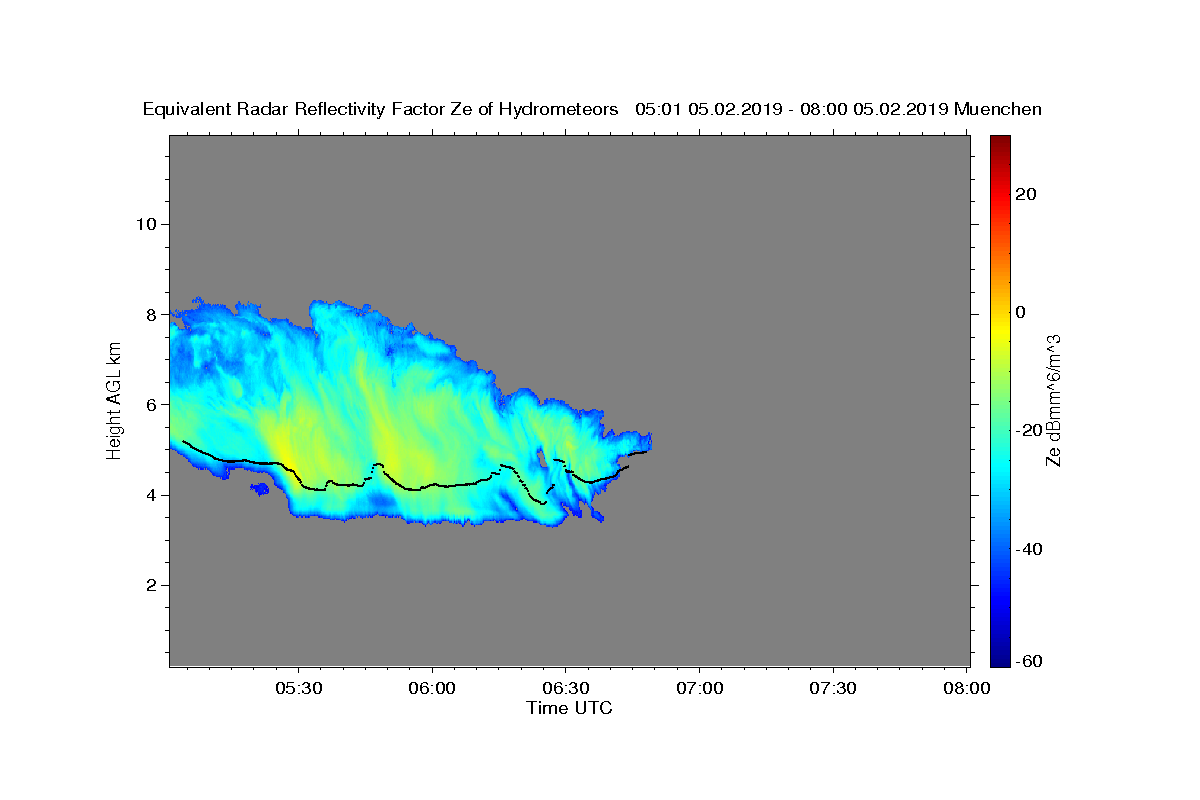Click the 08:00 time tick label
This screenshot has height=800, width=1200.
(967, 688)
